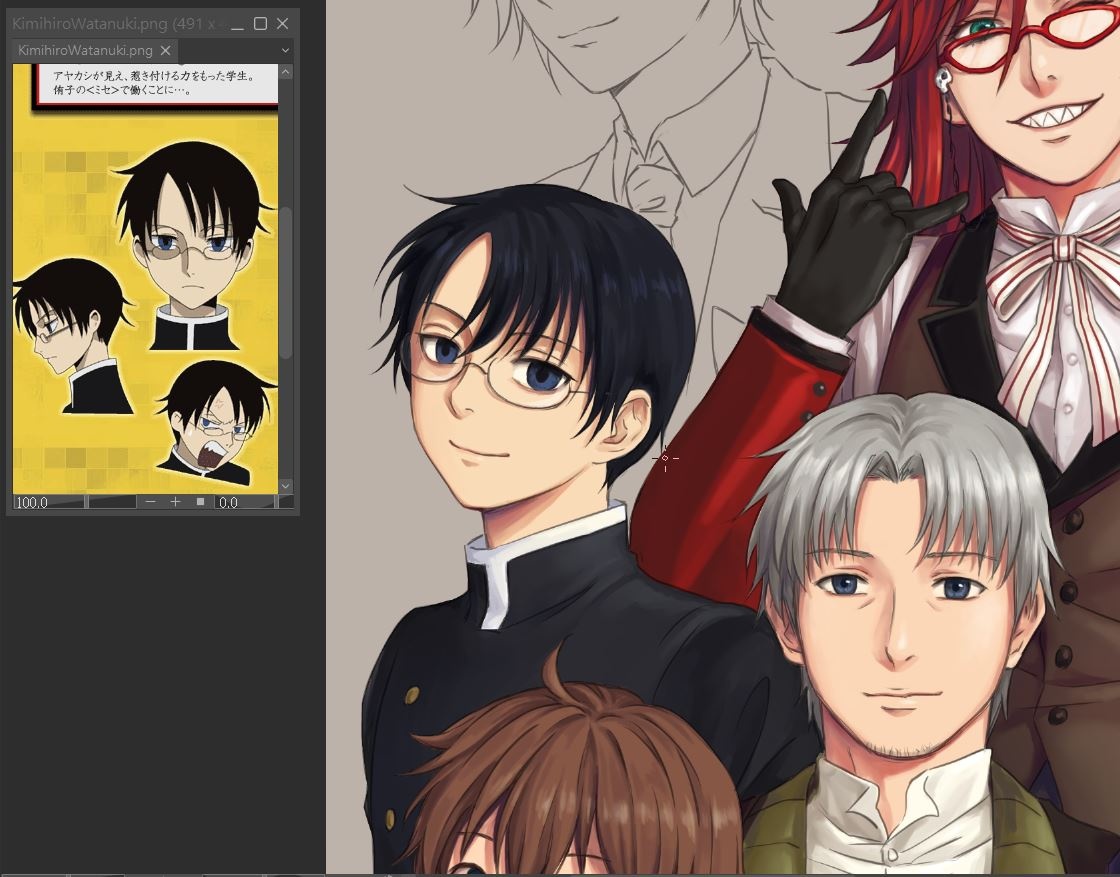1120x877 pixels.
Task: Close the KimihiroWatanuki.png tab
Action: tap(165, 51)
